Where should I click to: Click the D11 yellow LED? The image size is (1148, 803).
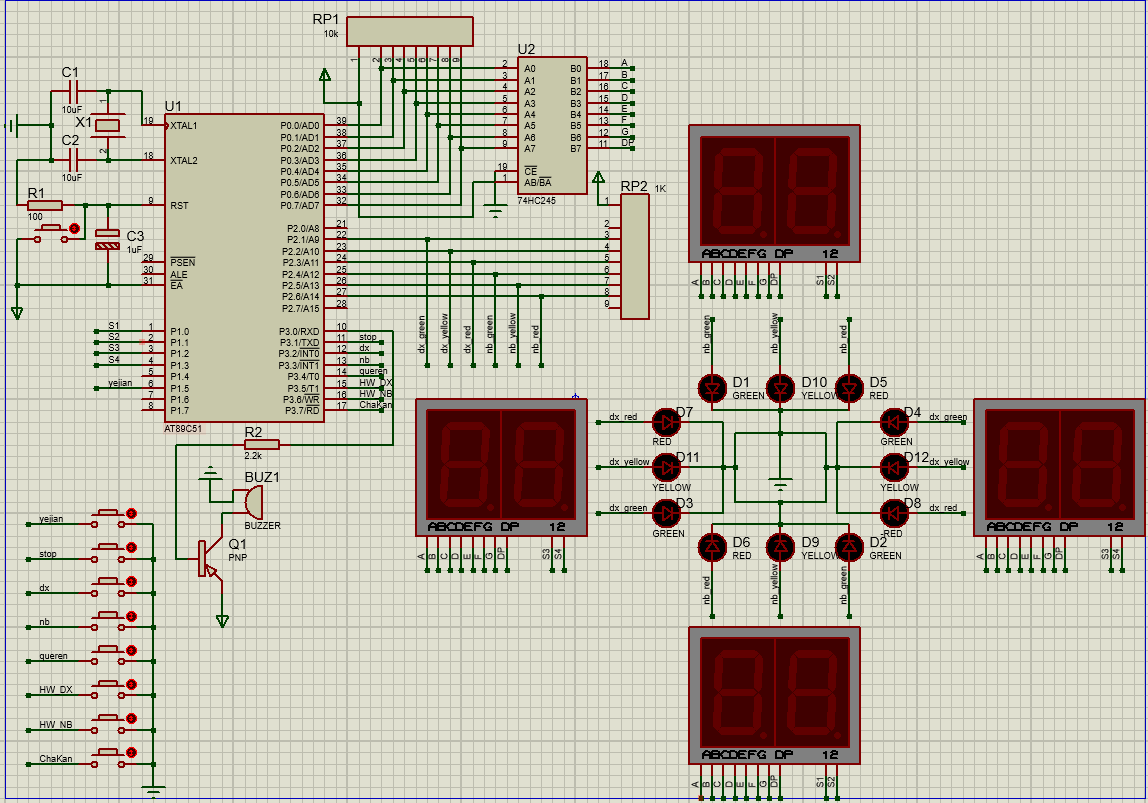click(666, 467)
